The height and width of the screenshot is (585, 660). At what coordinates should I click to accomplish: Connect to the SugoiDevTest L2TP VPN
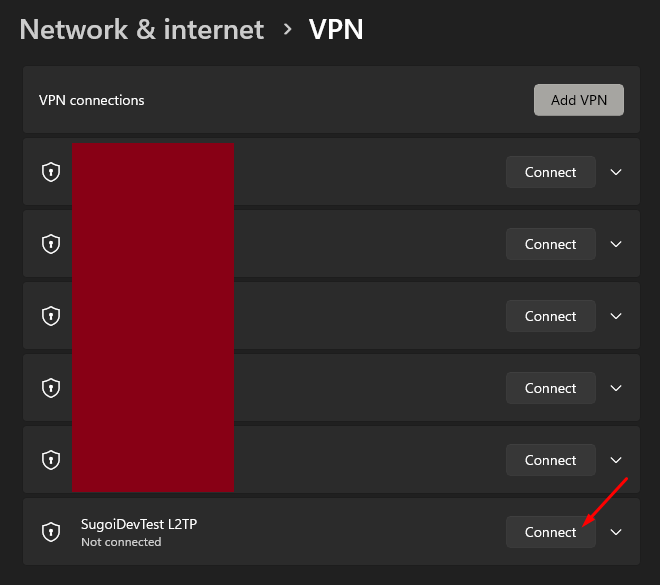click(550, 532)
